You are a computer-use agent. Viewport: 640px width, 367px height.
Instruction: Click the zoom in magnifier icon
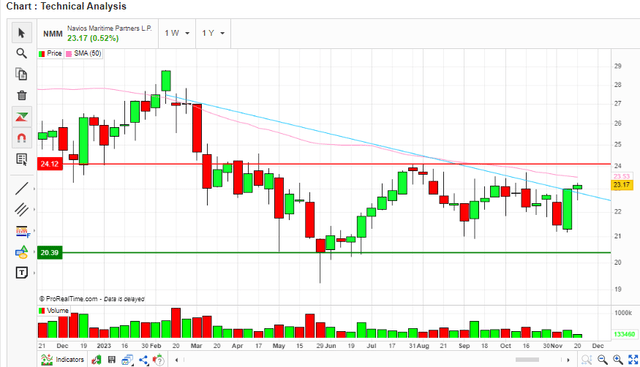[x=618, y=360]
